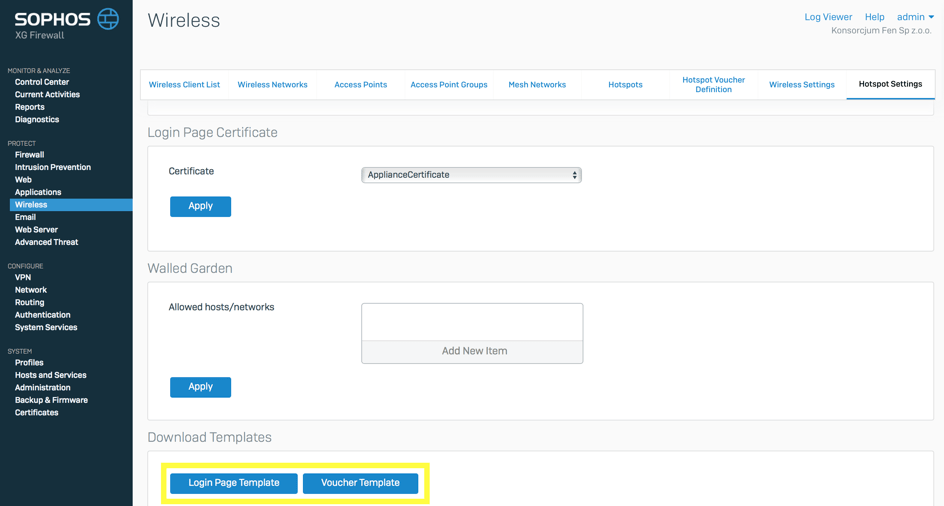
Task: Open Control Center in the sidebar
Action: point(42,82)
